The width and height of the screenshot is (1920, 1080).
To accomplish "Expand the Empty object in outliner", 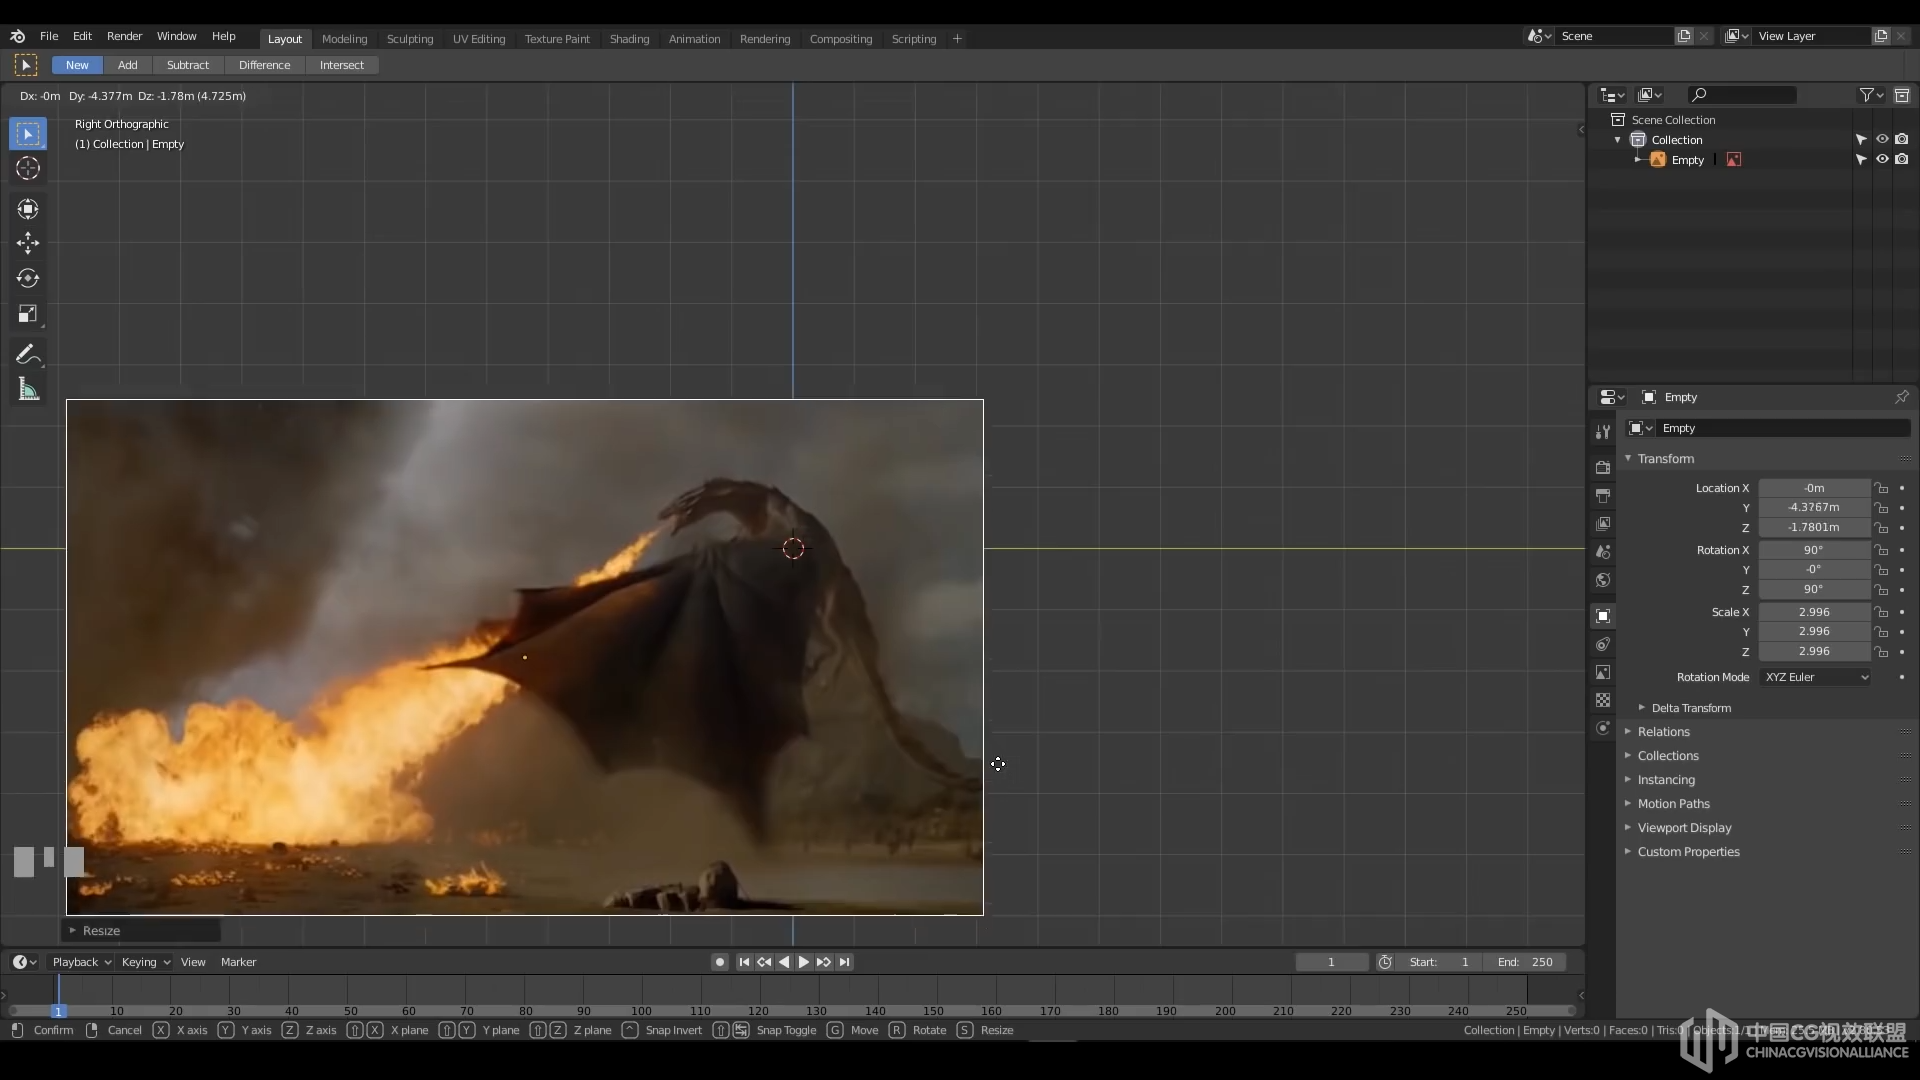I will 1637,160.
